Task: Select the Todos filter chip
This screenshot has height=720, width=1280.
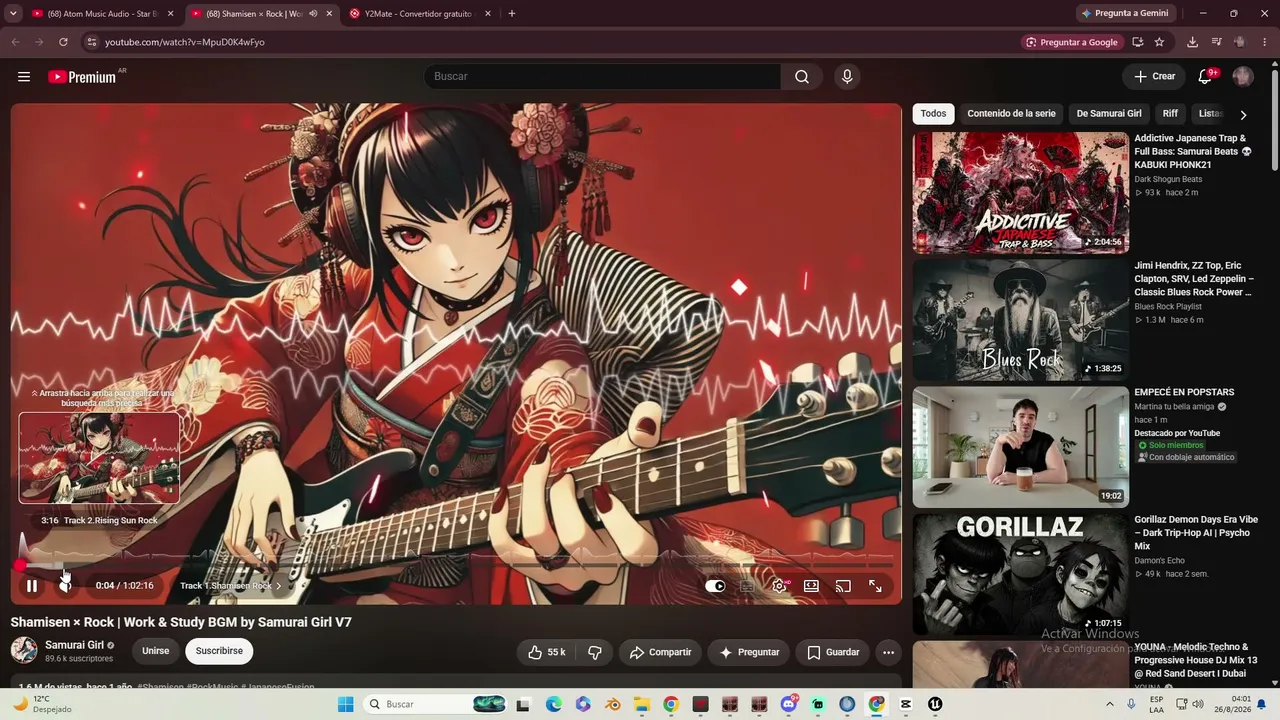Action: pos(933,114)
